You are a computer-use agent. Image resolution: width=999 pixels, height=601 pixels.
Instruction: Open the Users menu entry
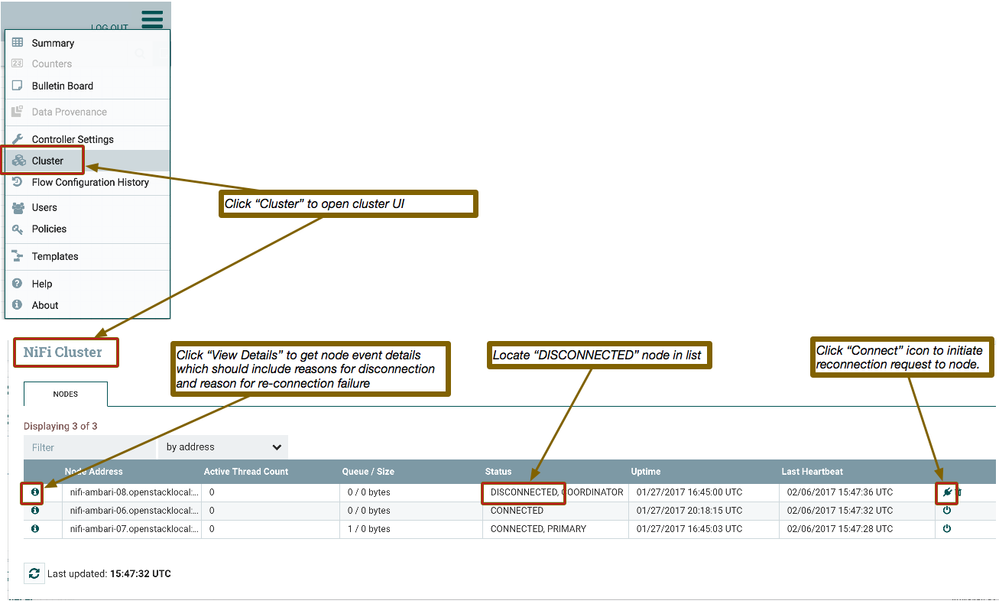coord(45,207)
